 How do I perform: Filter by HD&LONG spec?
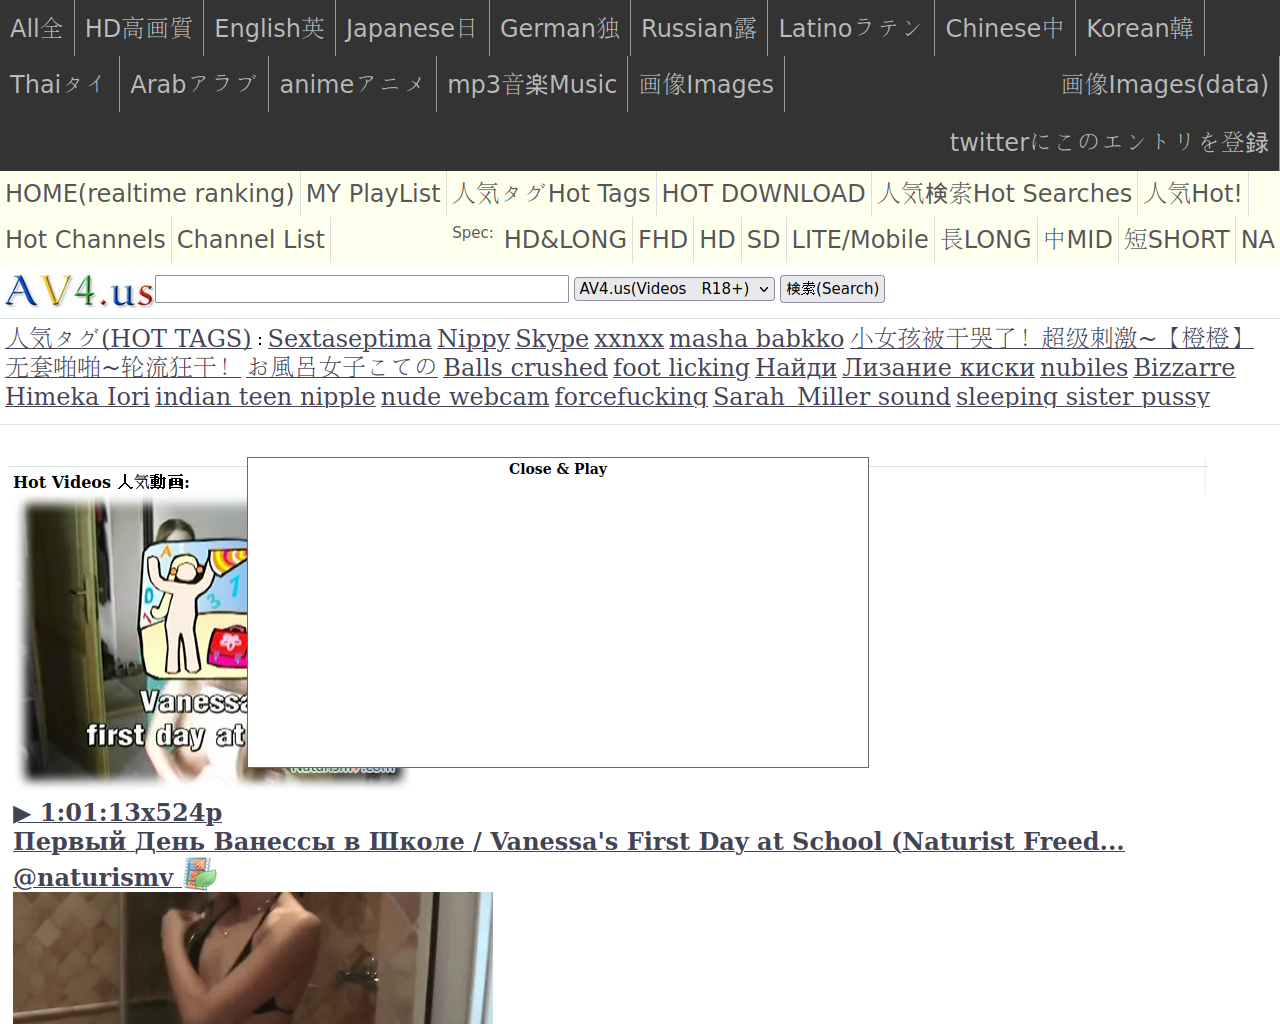point(565,239)
